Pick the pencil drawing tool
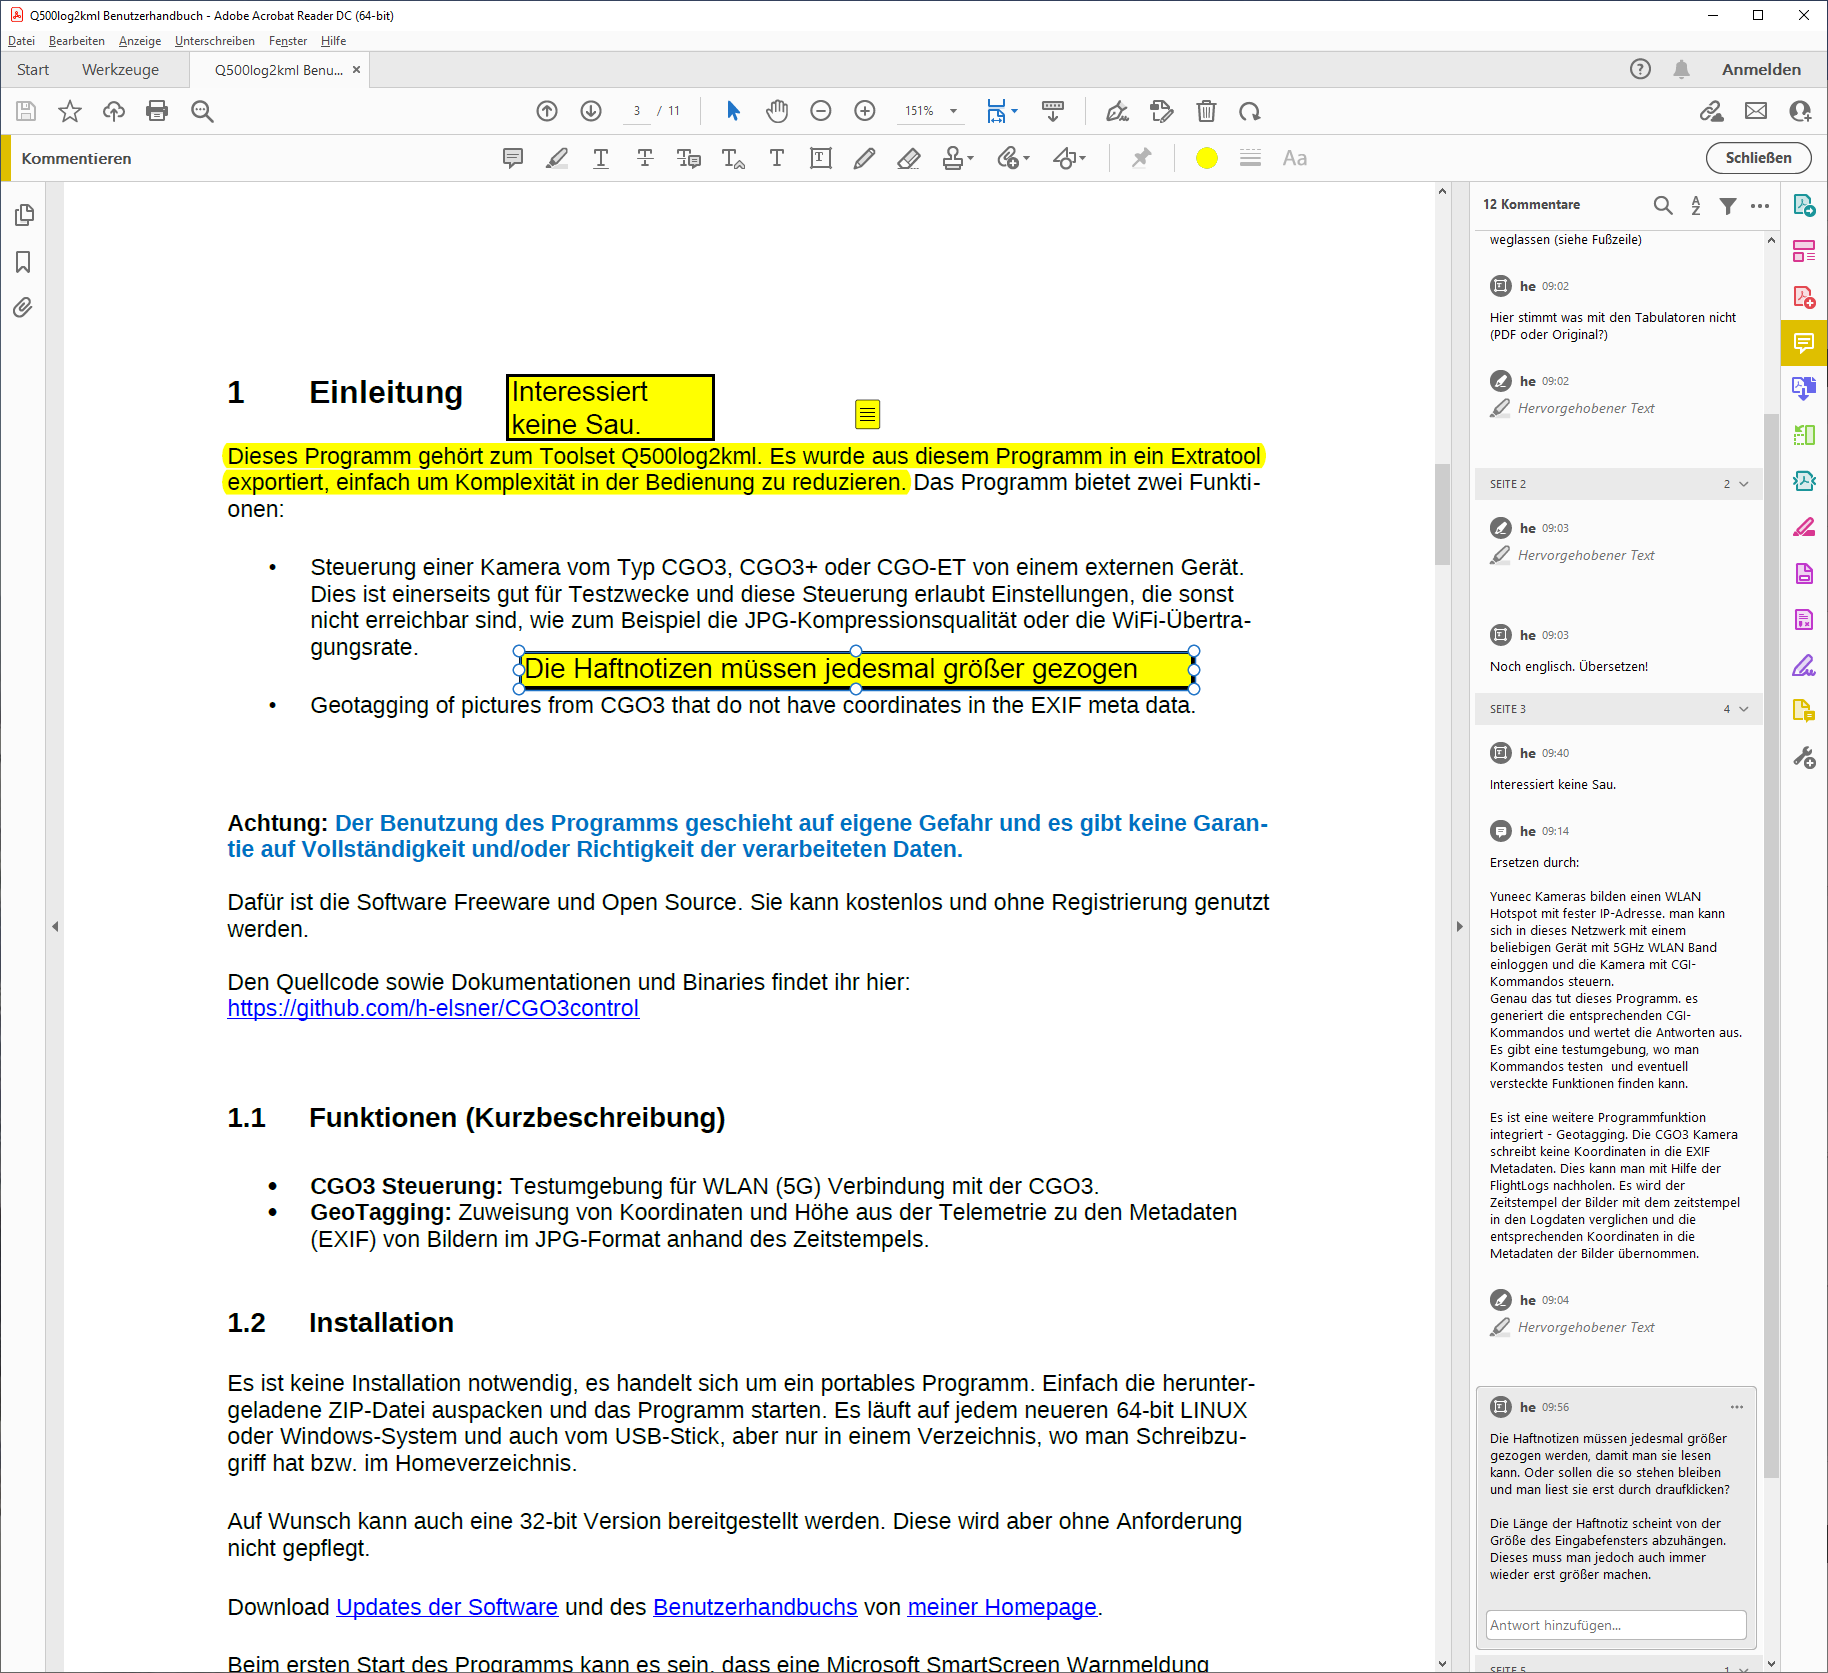Screen dimensions: 1828x1673 point(864,158)
